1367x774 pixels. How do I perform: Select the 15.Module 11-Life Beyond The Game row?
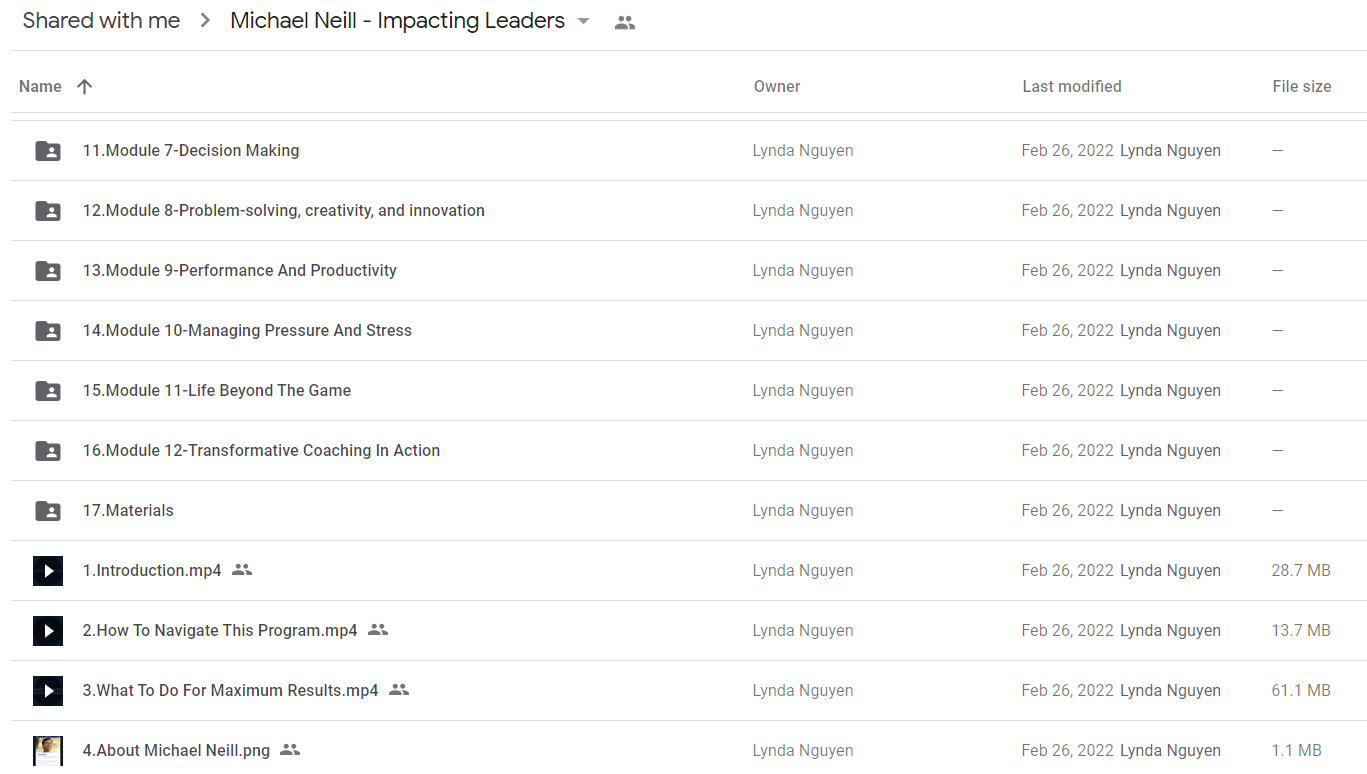(x=689, y=391)
